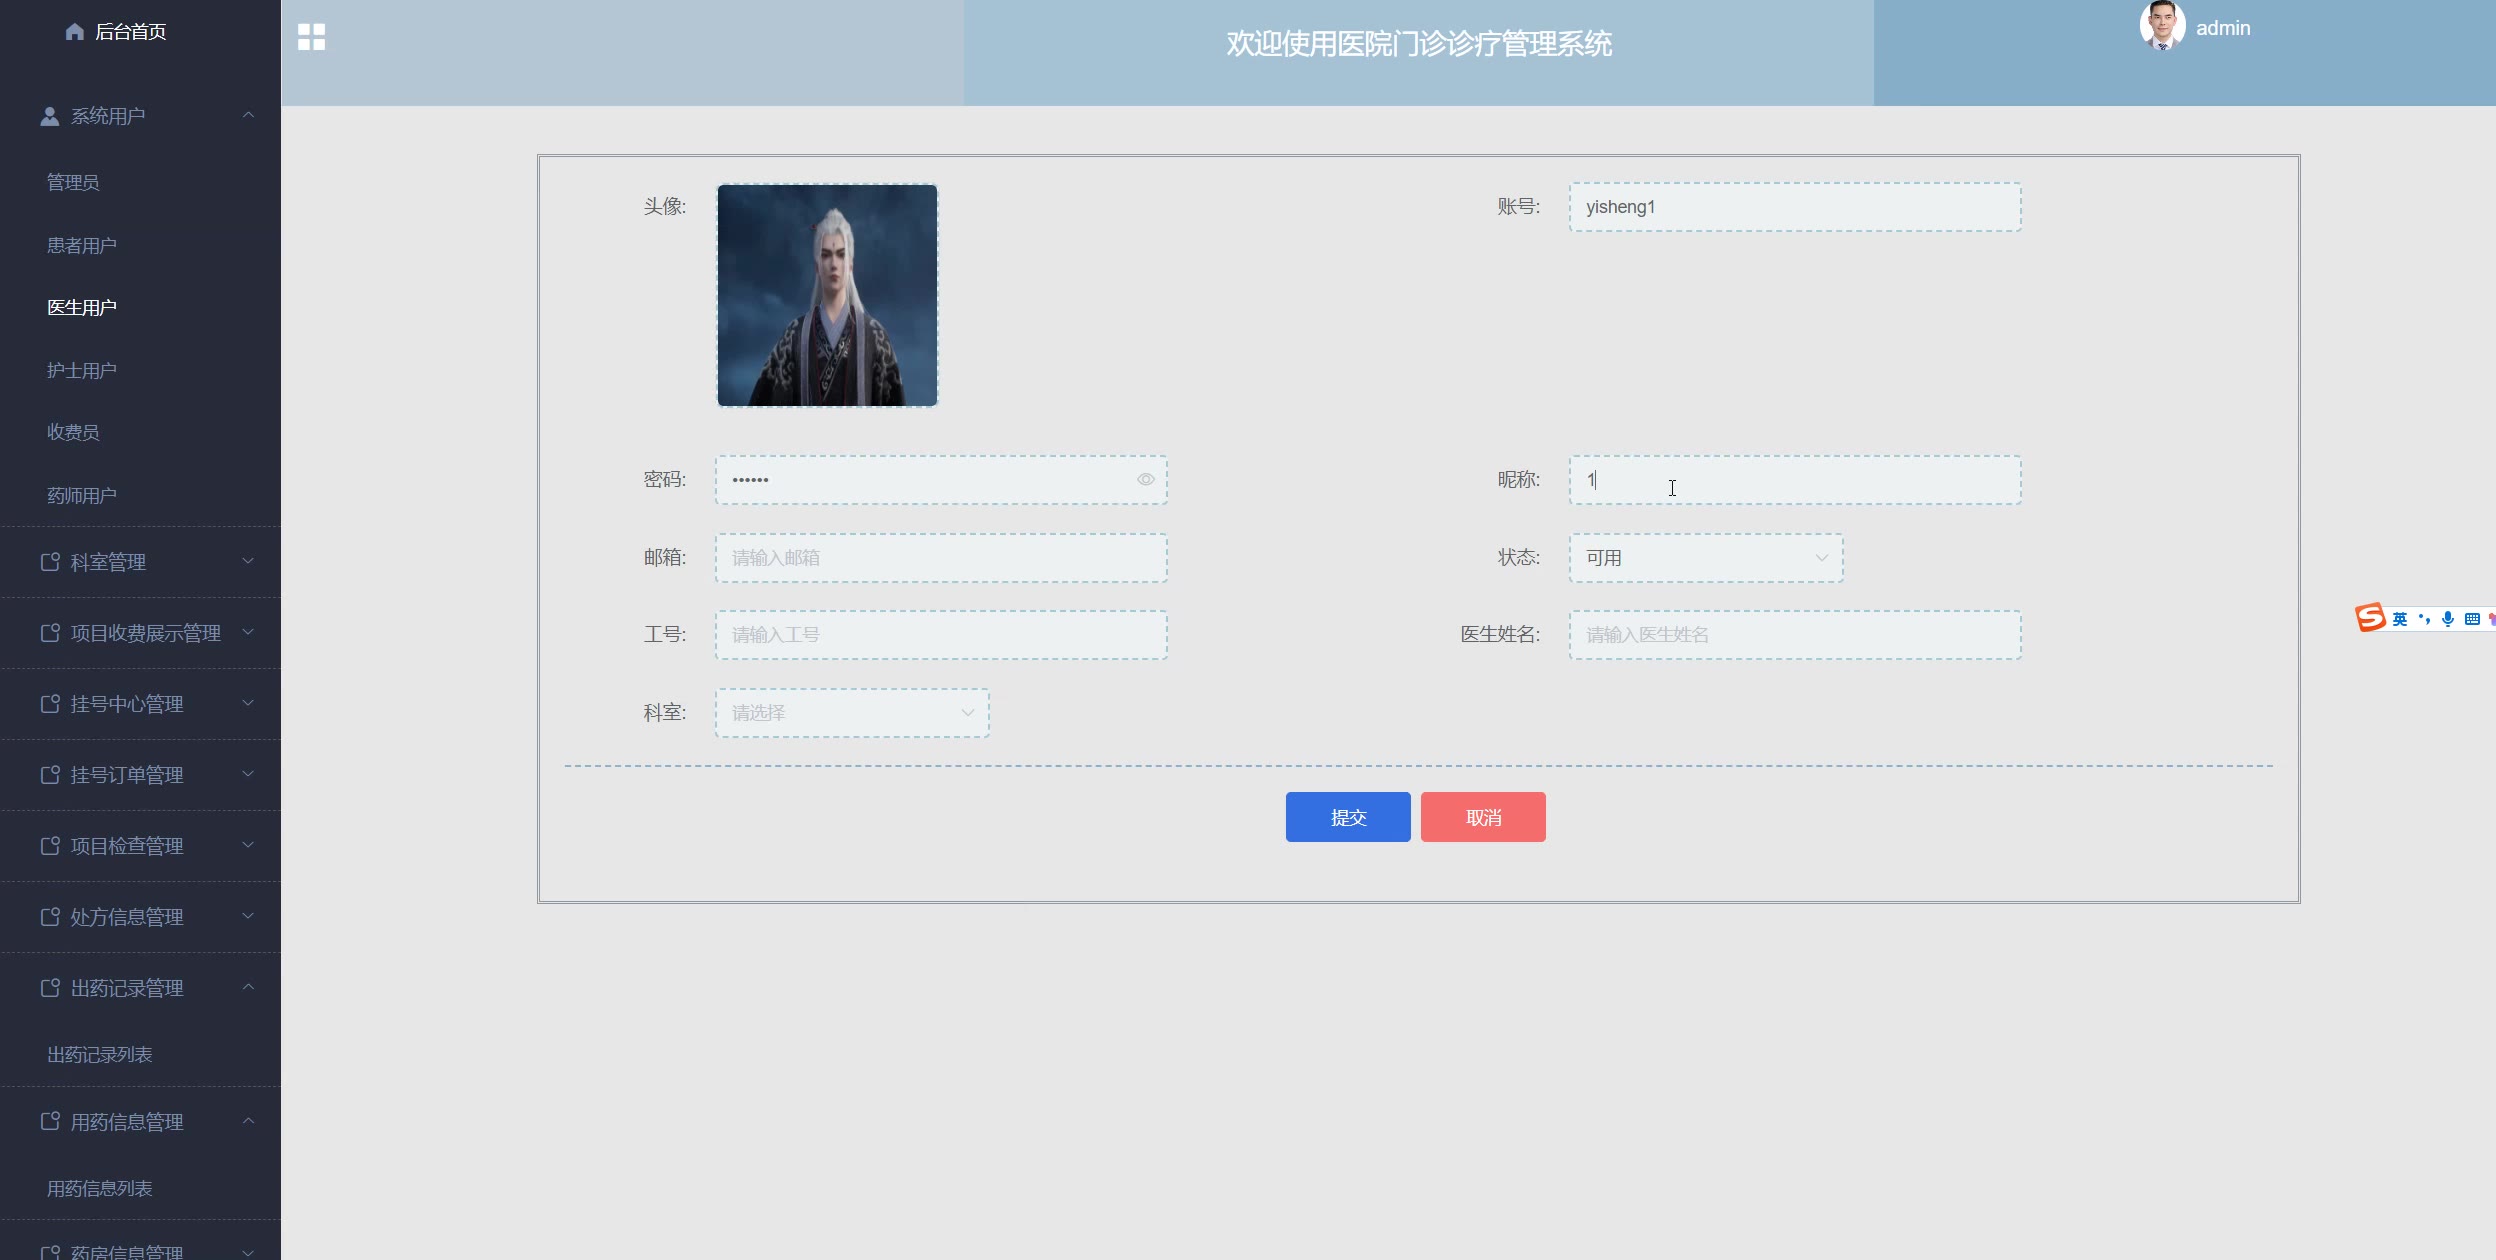Expand the 项目收费展示管理 chevron
The image size is (2496, 1260).
pos(248,632)
